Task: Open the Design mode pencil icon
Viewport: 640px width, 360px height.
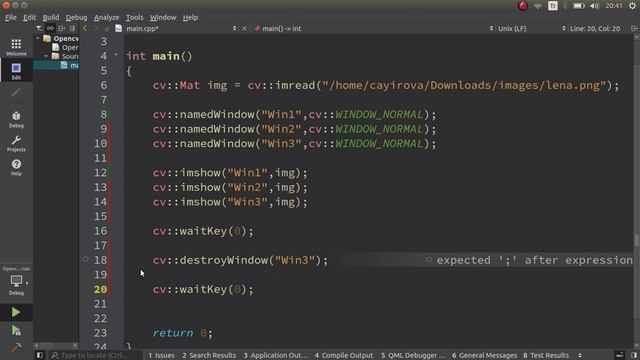Action: tap(16, 94)
